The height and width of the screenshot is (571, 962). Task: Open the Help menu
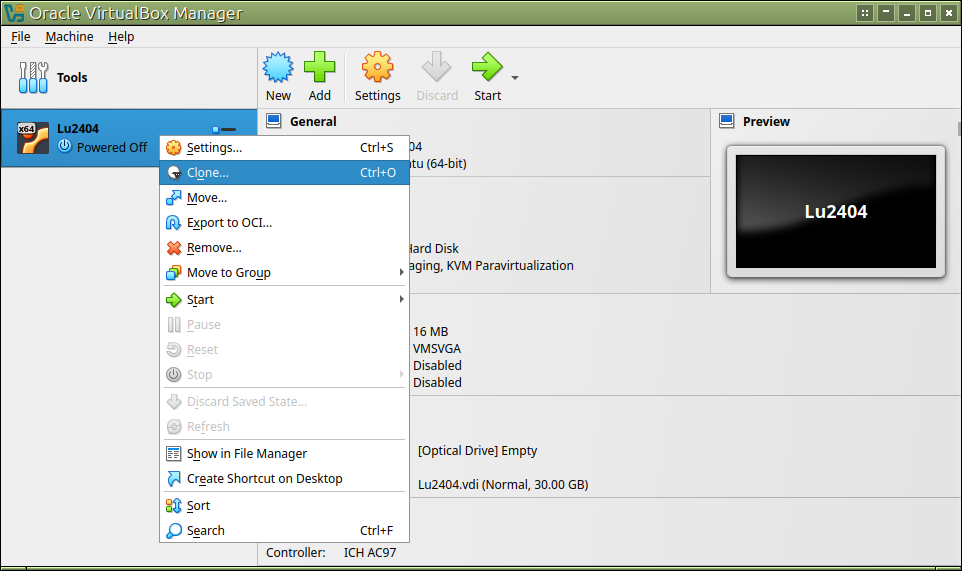pos(121,37)
